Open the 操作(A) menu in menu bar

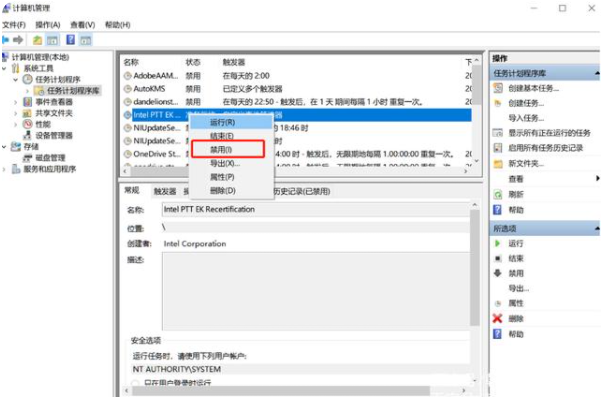[x=47, y=23]
